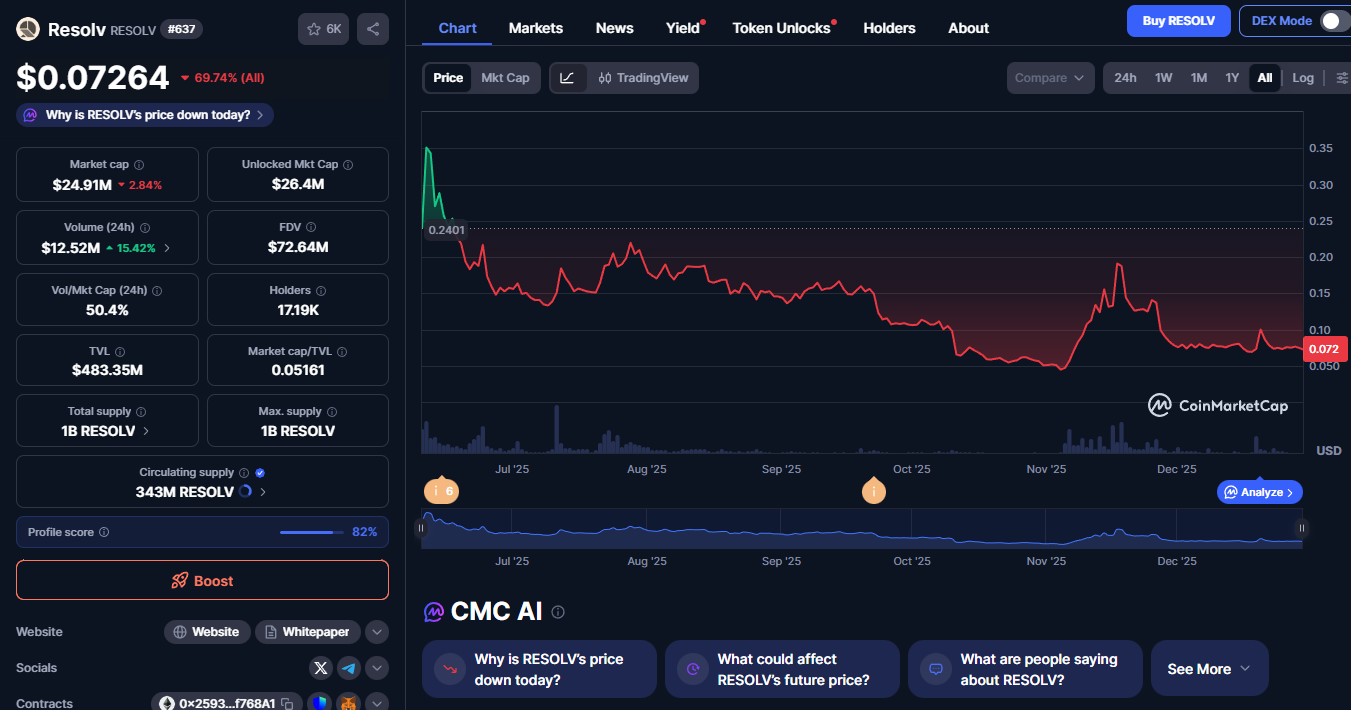1351x710 pixels.
Task: Click the CMC AI info icon
Action: click(558, 612)
